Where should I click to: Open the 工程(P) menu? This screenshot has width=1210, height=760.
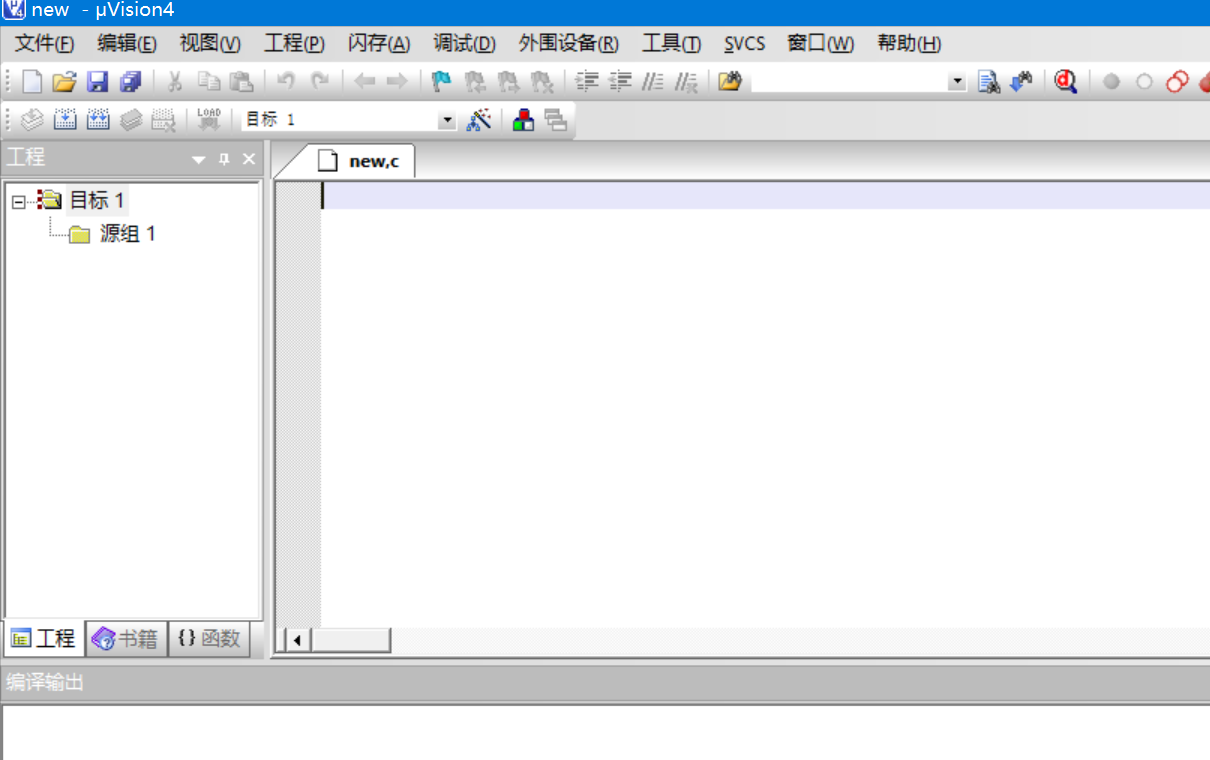tap(294, 43)
